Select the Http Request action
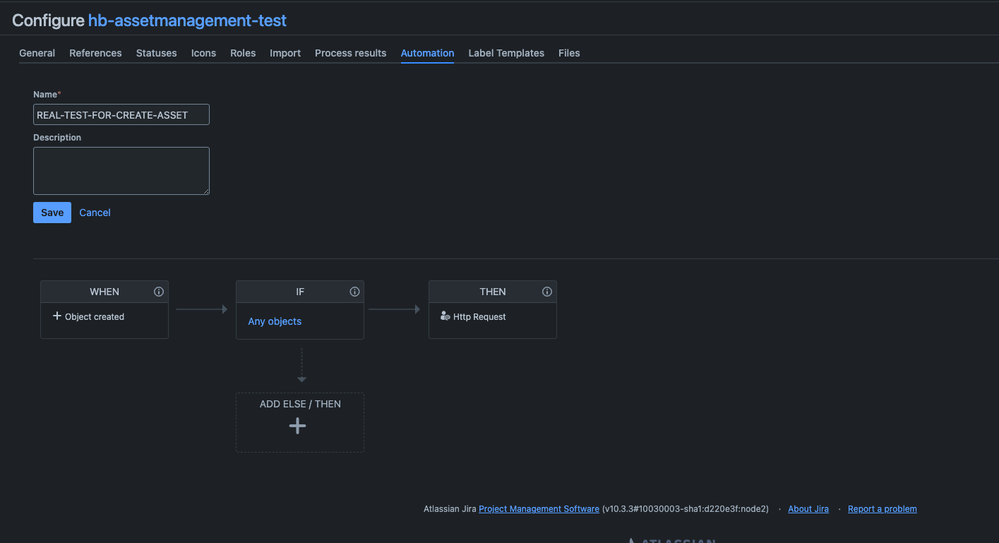999x543 pixels. [x=479, y=317]
